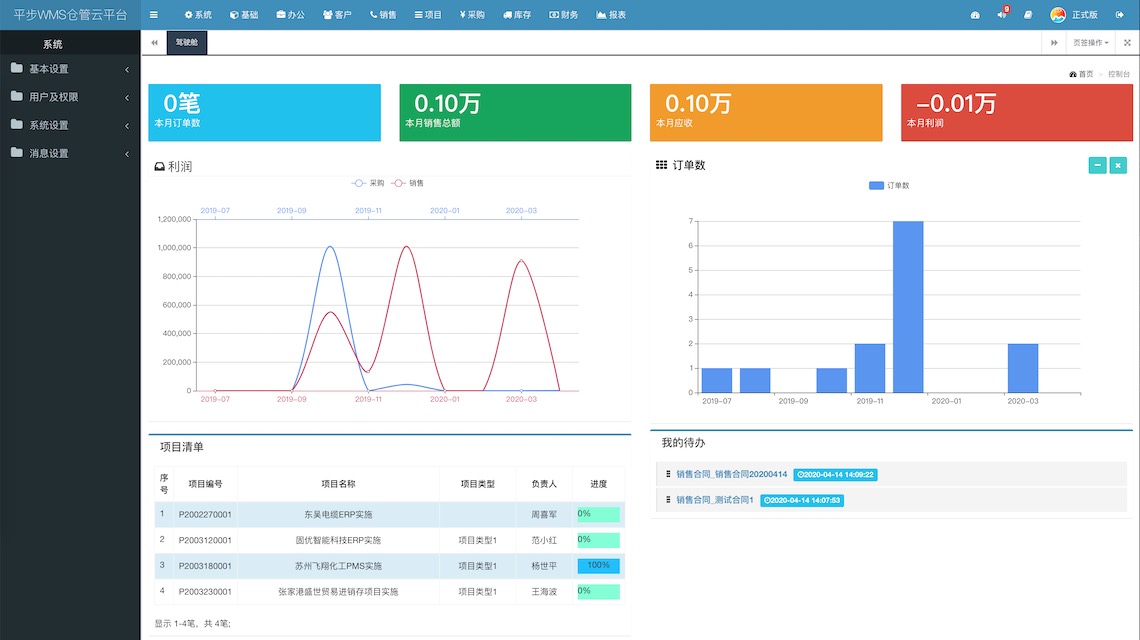Click the 100% progress bar for 苏州飞翔化工PMS实施
Image resolution: width=1140 pixels, height=640 pixels.
point(598,566)
